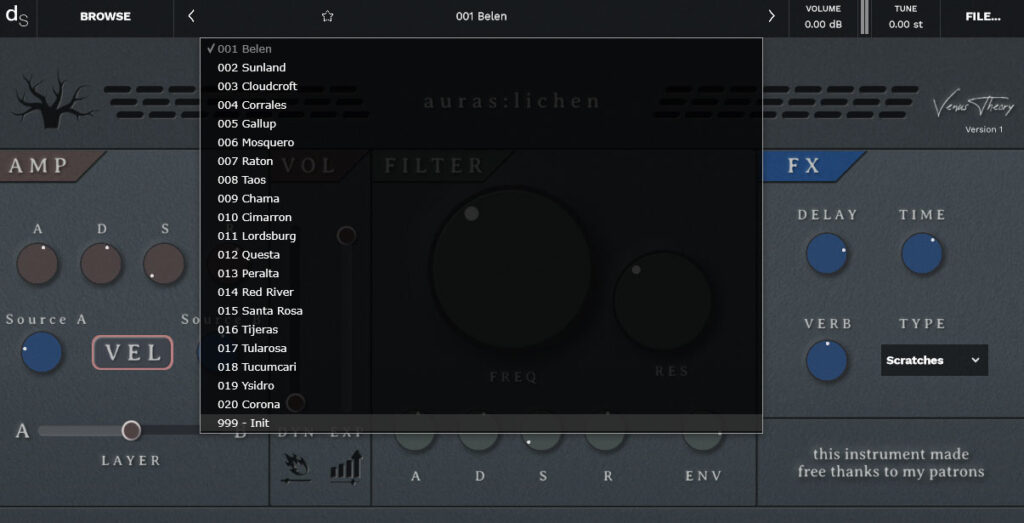Pick preset 020 Corona
Image resolution: width=1024 pixels, height=523 pixels.
(x=481, y=404)
